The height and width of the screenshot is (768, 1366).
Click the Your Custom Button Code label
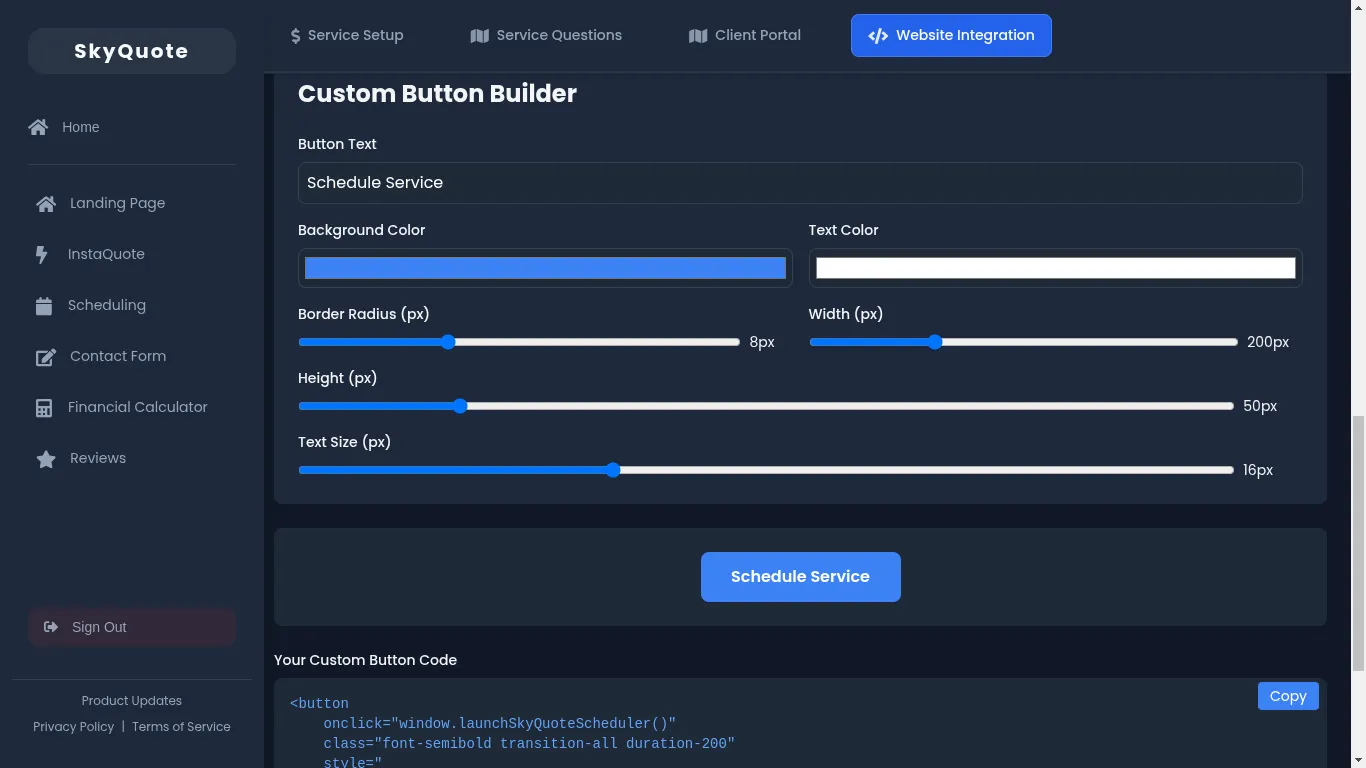(x=365, y=660)
